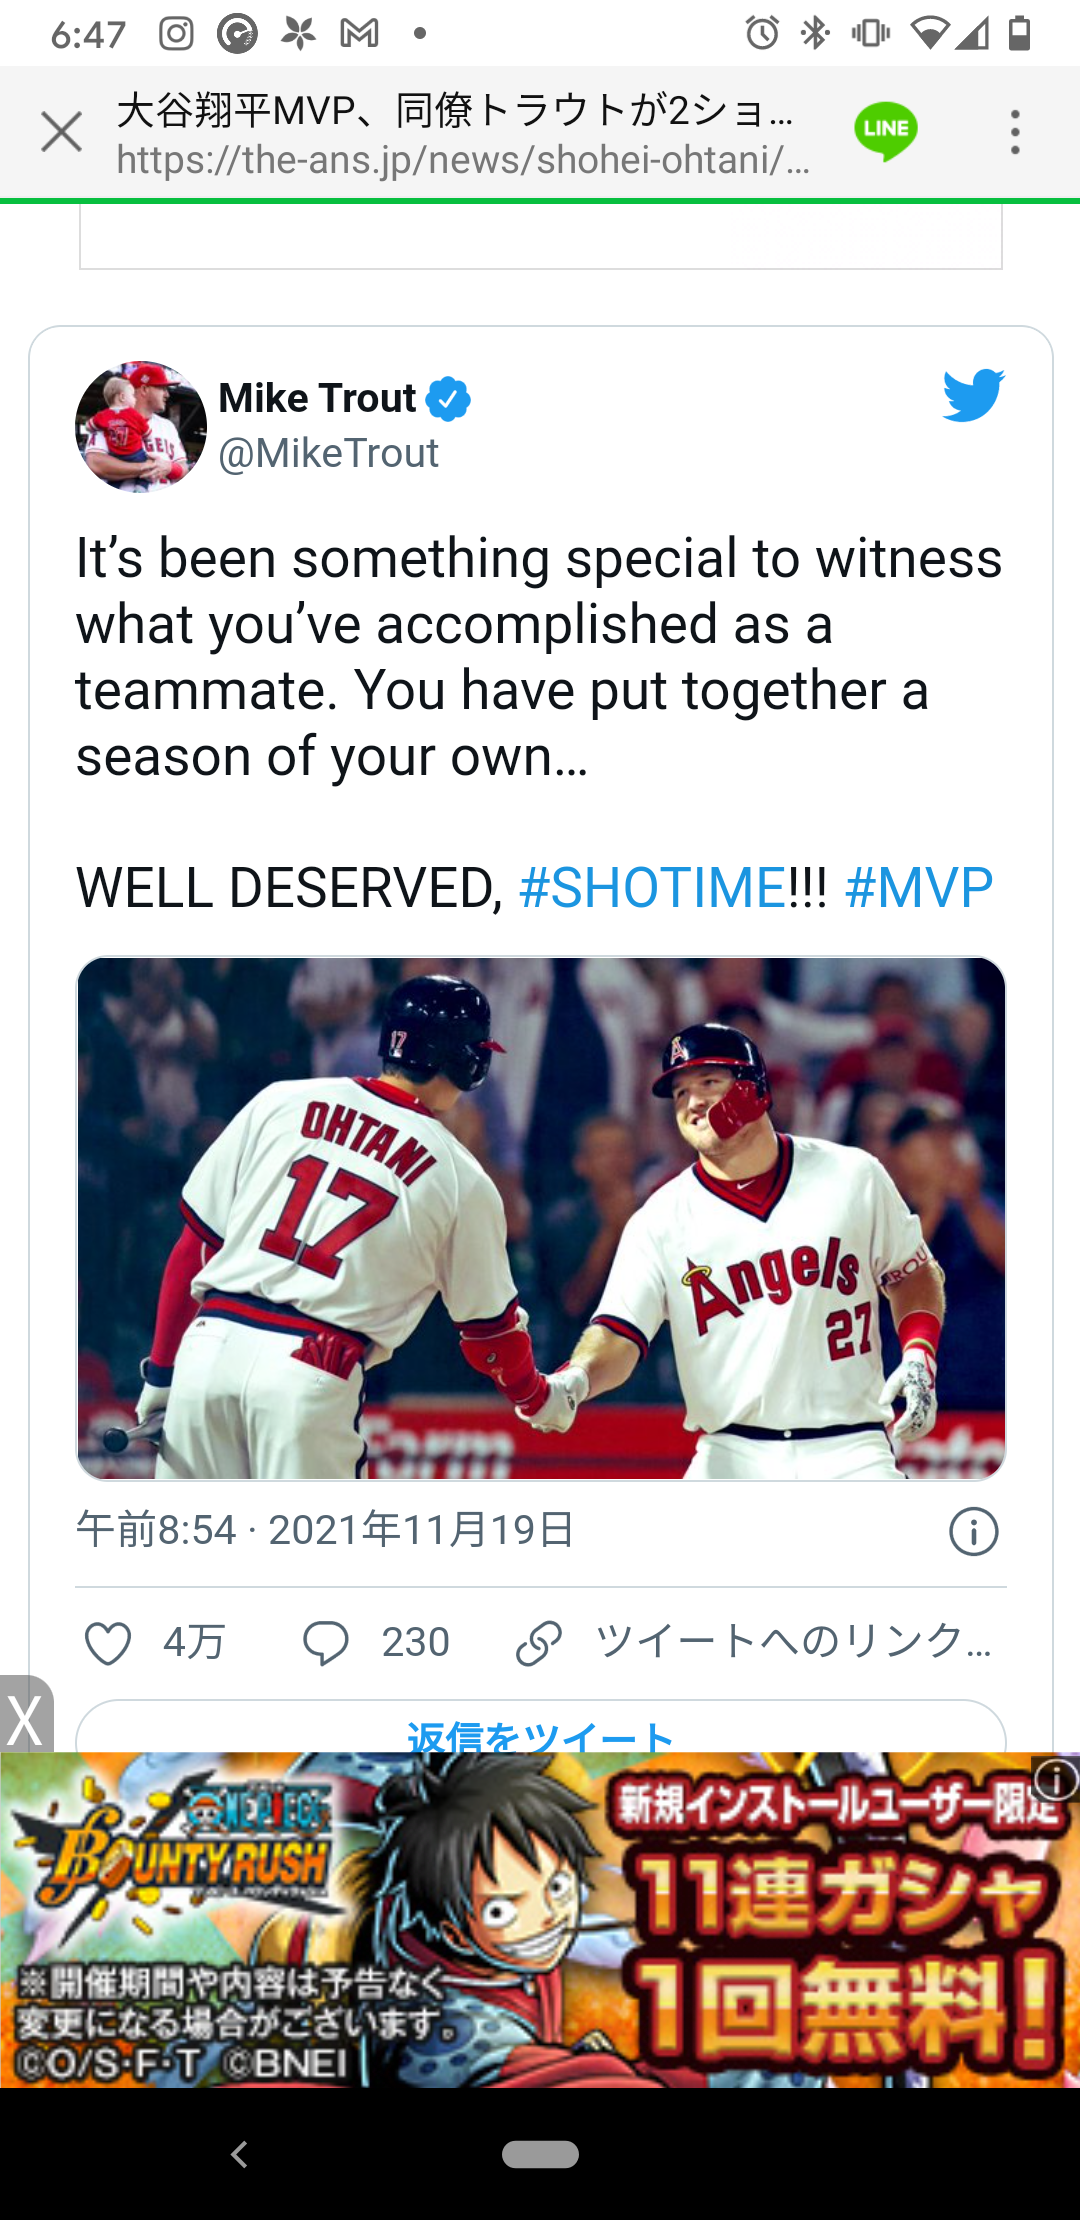Copy the tweet link via chain icon
Screen dimensions: 1080x2220
click(539, 1643)
